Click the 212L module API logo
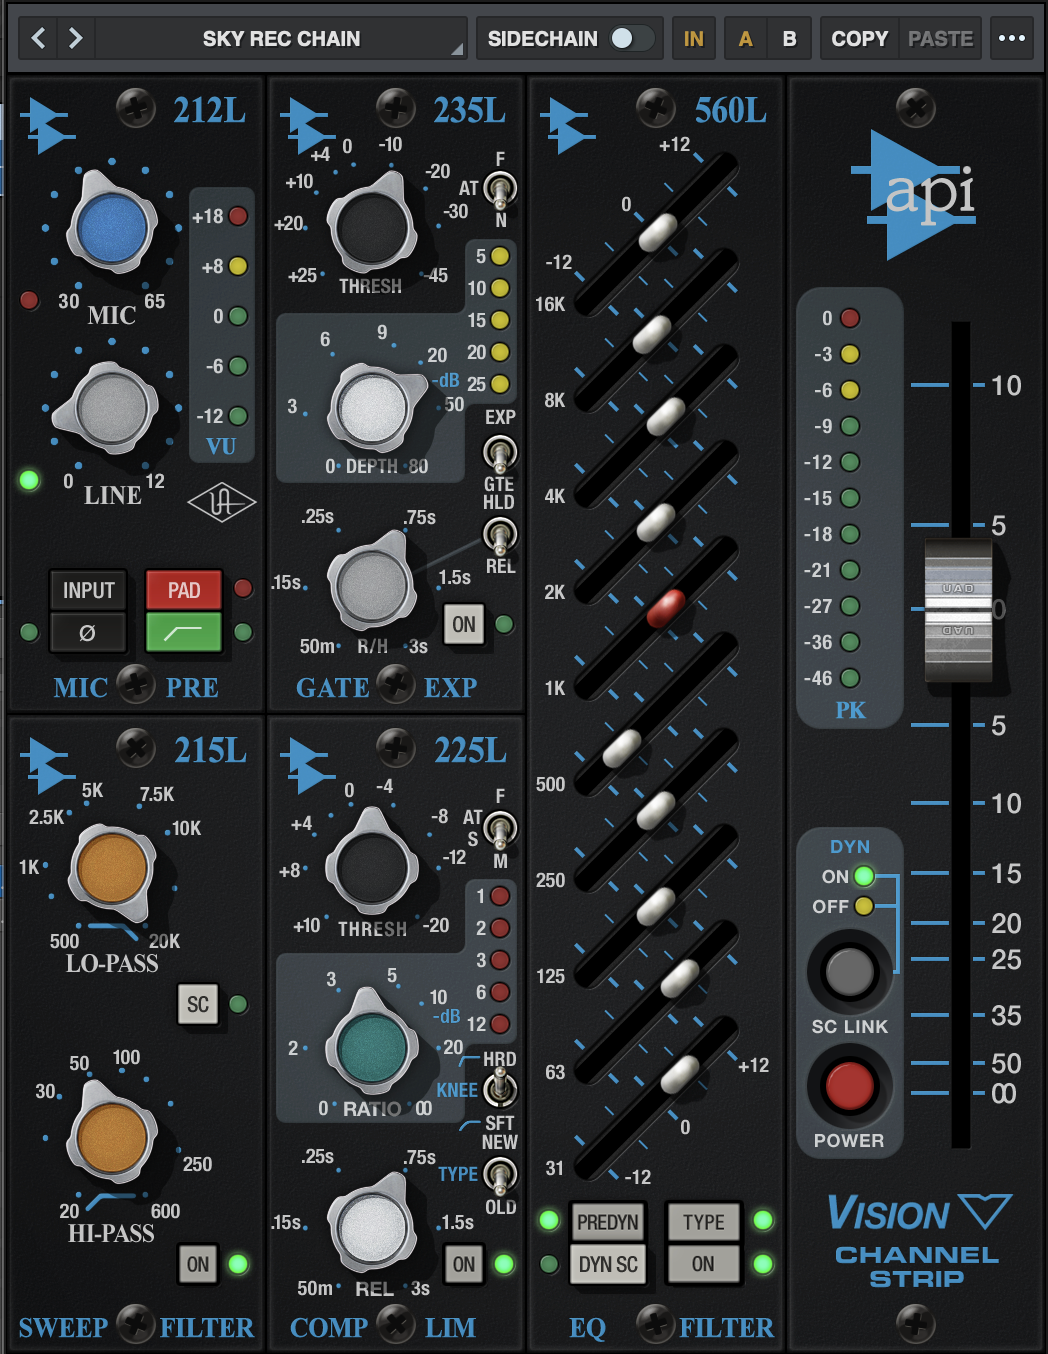The width and height of the screenshot is (1048, 1354). pyautogui.click(x=48, y=125)
